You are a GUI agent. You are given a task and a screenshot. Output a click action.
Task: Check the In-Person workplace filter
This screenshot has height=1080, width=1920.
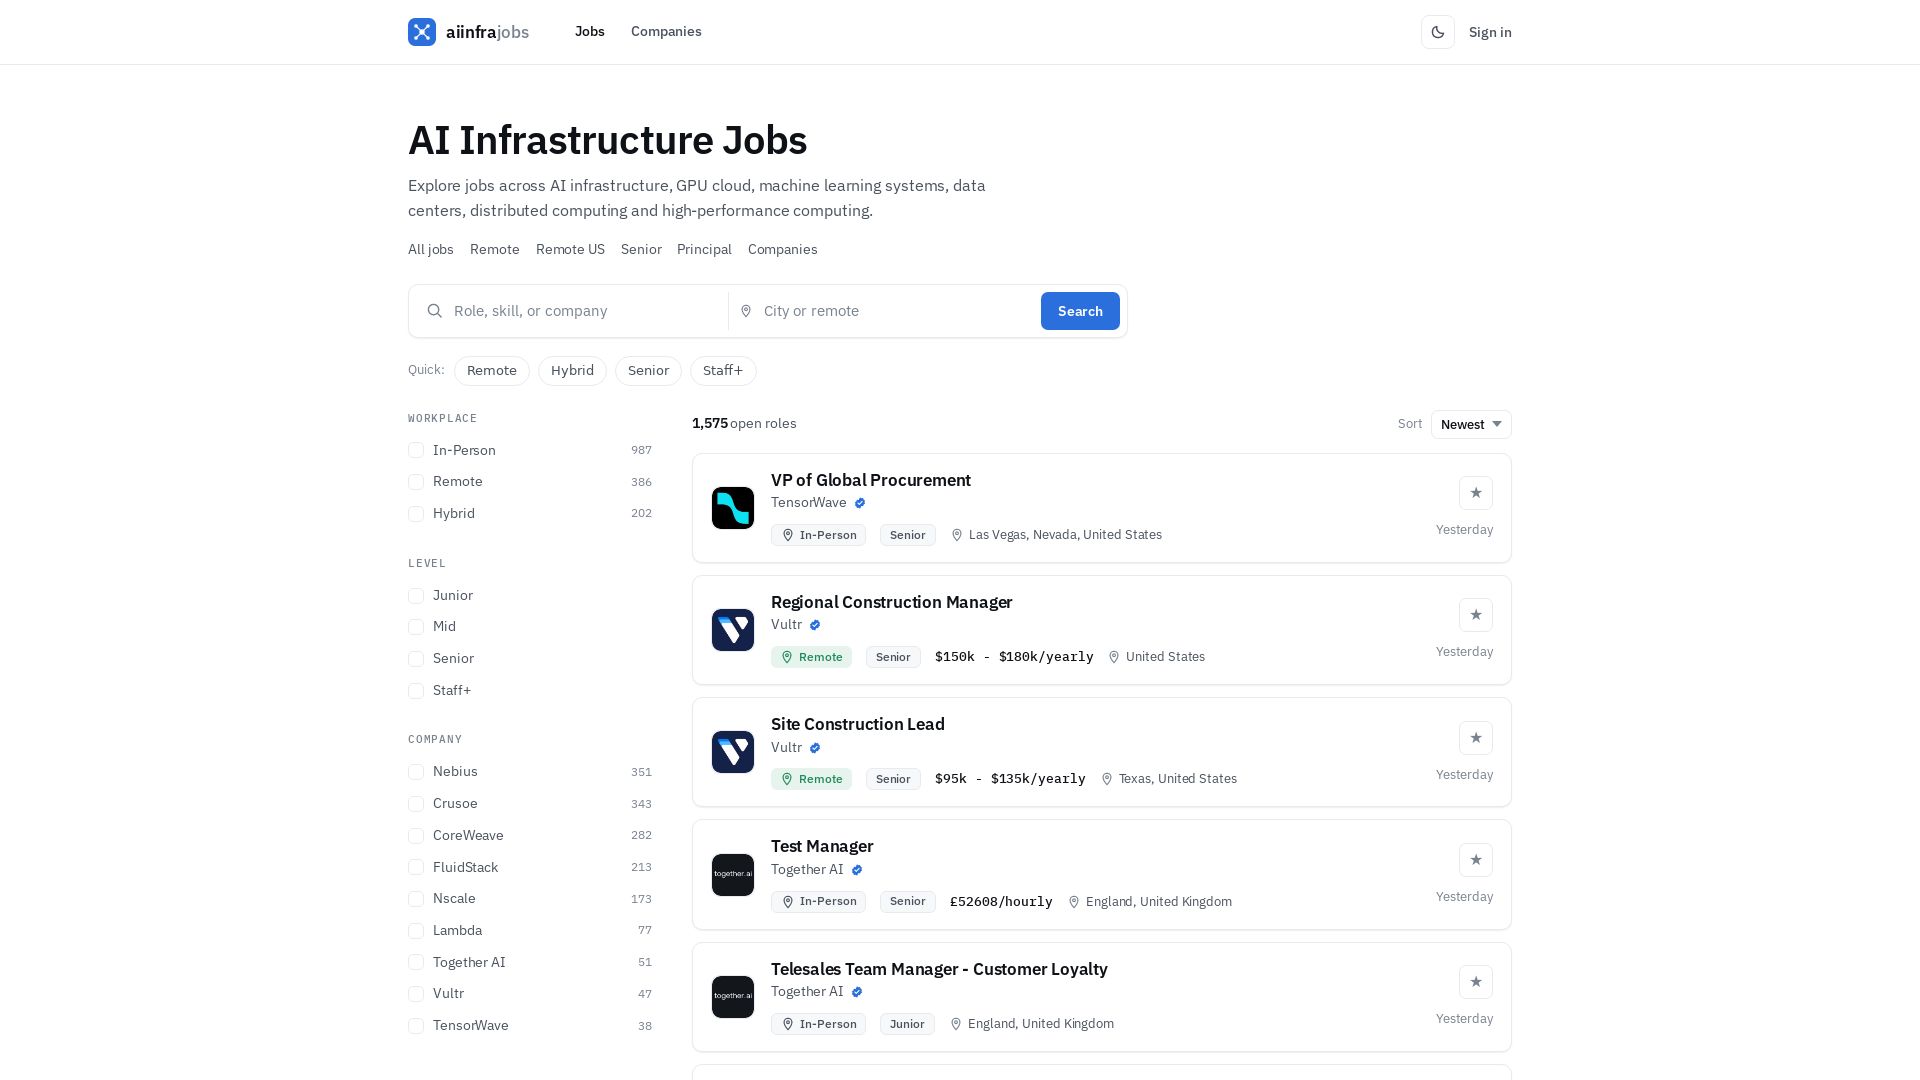pos(416,451)
